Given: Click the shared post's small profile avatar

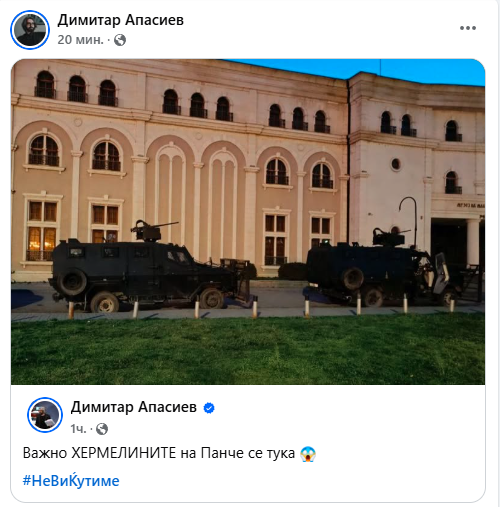Looking at the screenshot, I should pyautogui.click(x=45, y=415).
